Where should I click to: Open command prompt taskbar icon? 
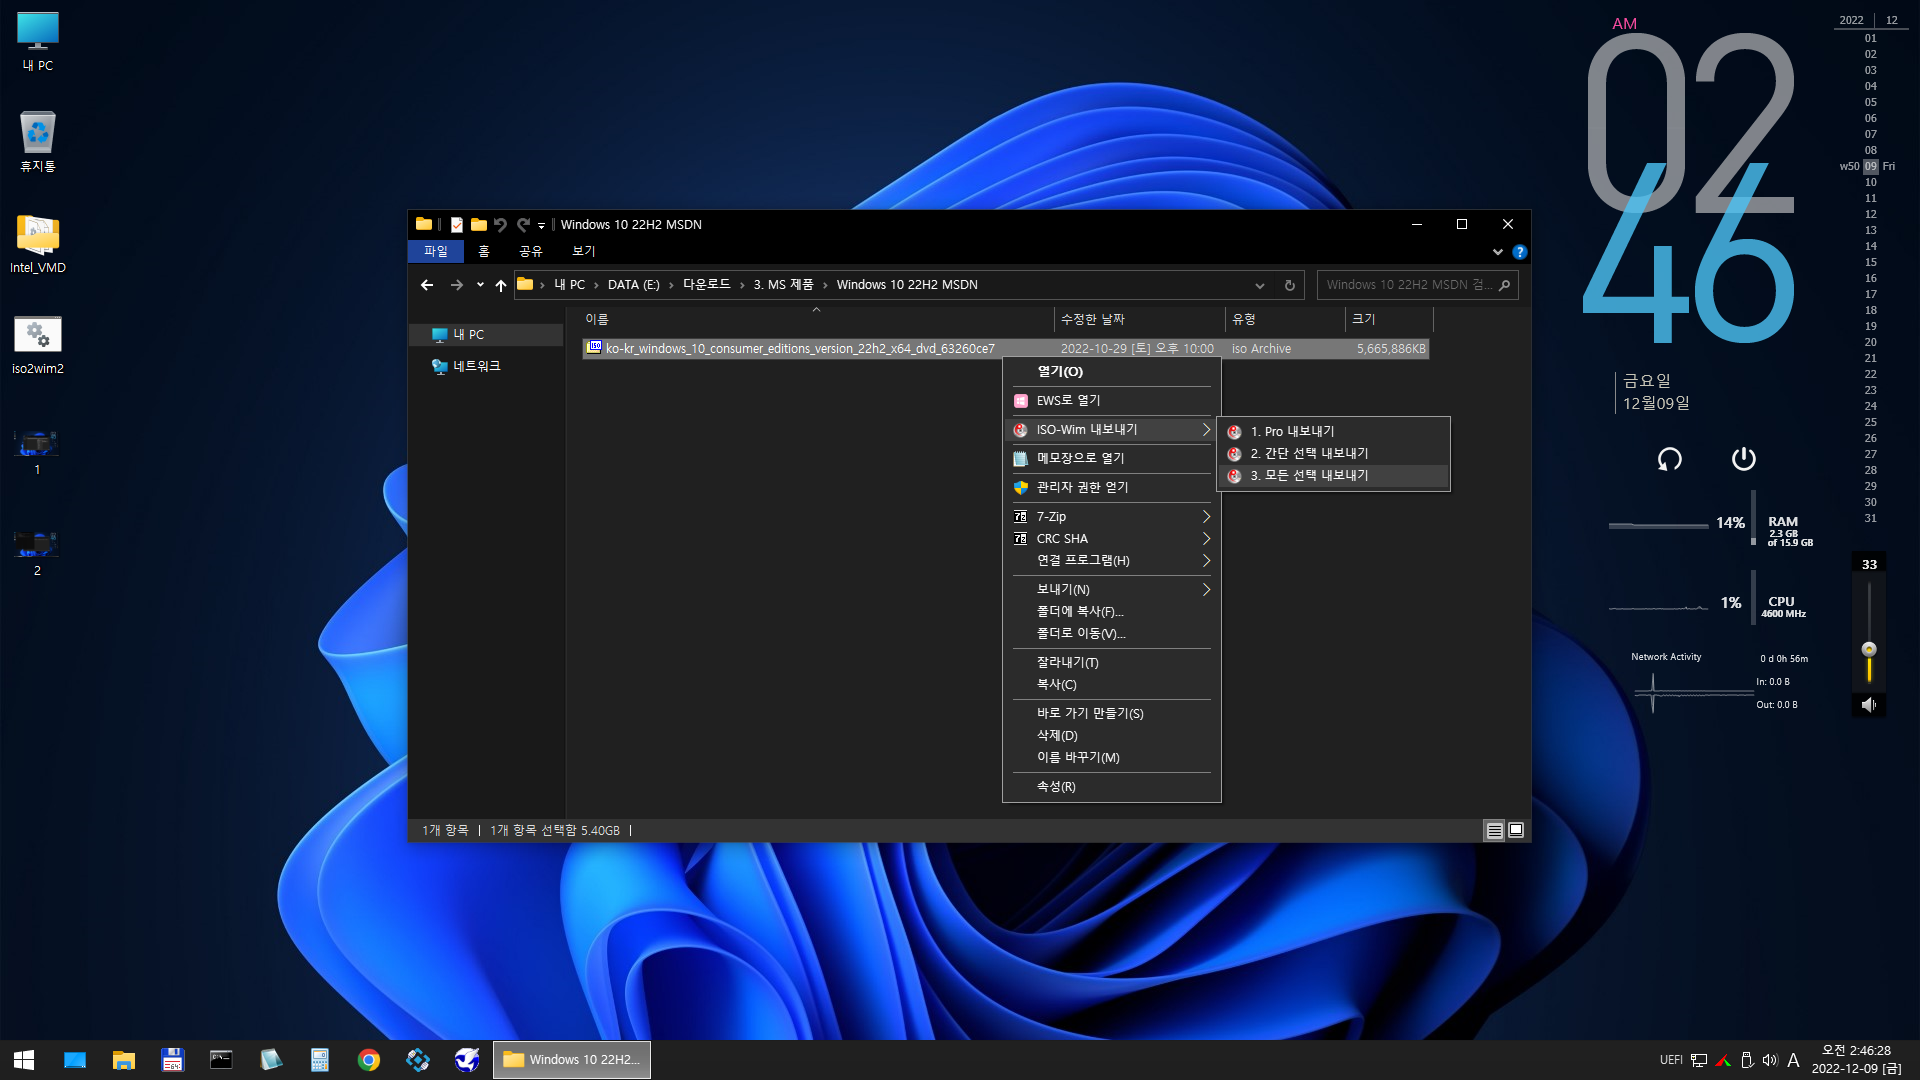222,1060
